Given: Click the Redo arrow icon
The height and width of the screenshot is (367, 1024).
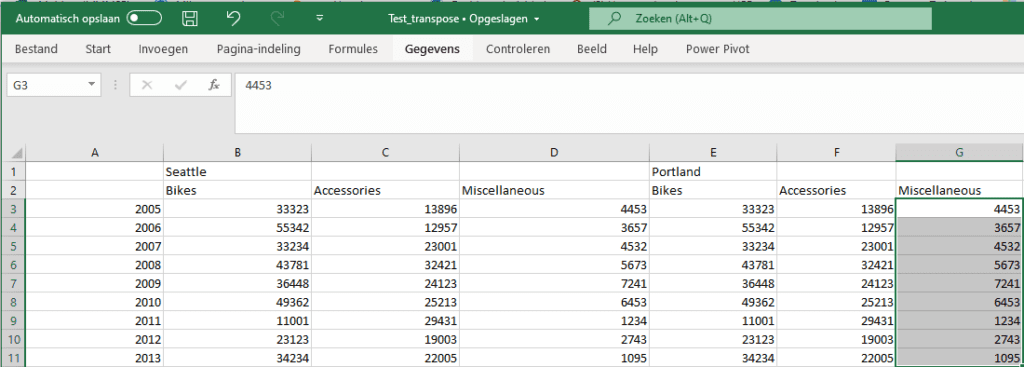Looking at the screenshot, I should [277, 18].
